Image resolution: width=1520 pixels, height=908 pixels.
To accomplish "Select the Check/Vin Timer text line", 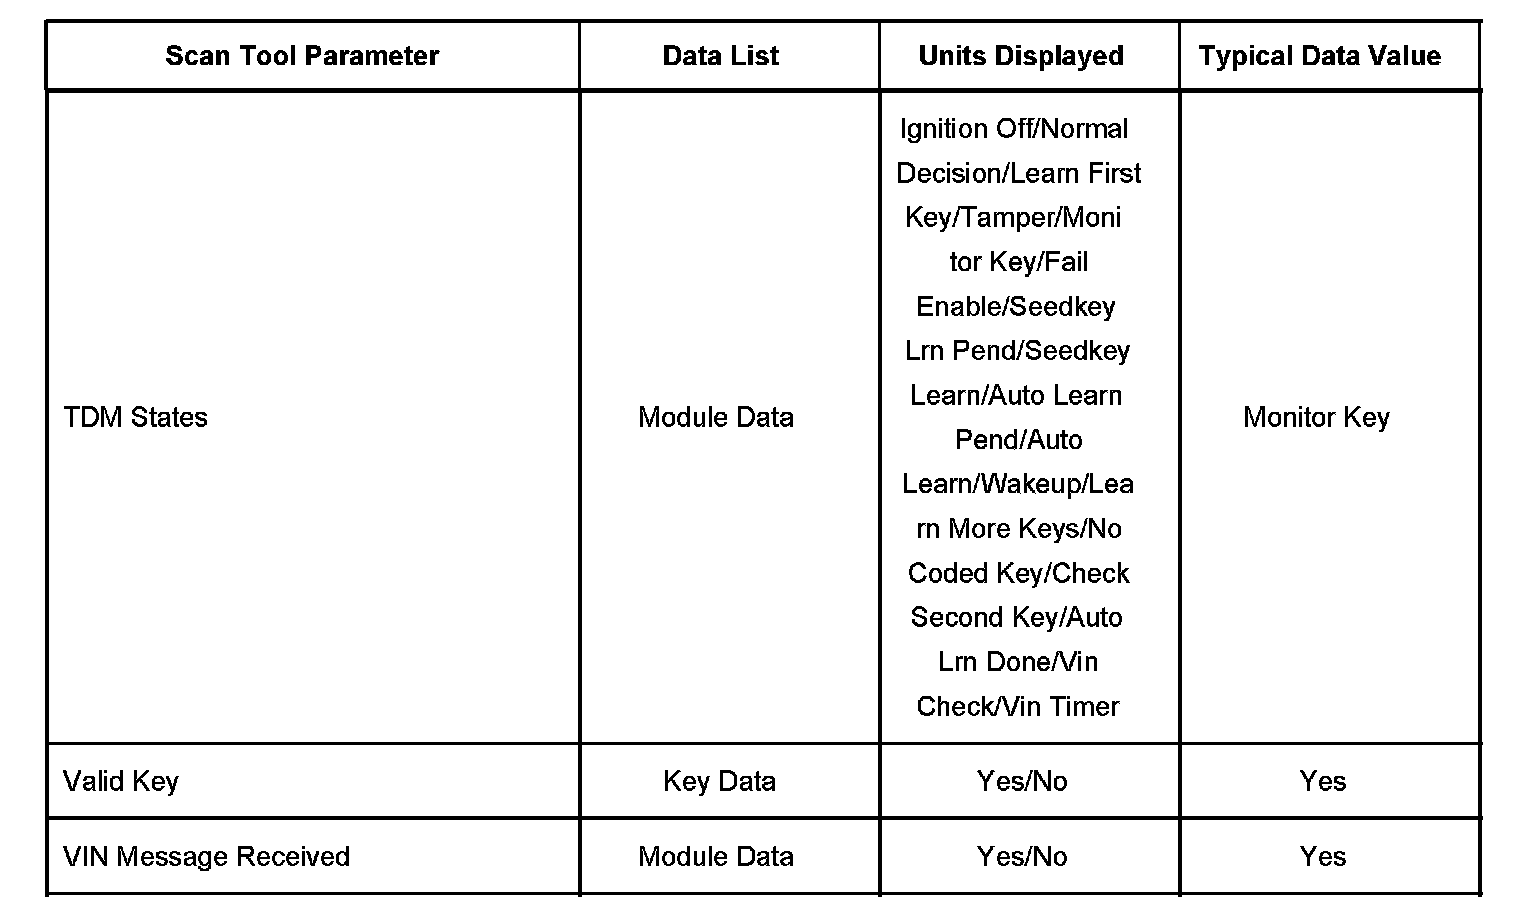I will pos(1018,706).
